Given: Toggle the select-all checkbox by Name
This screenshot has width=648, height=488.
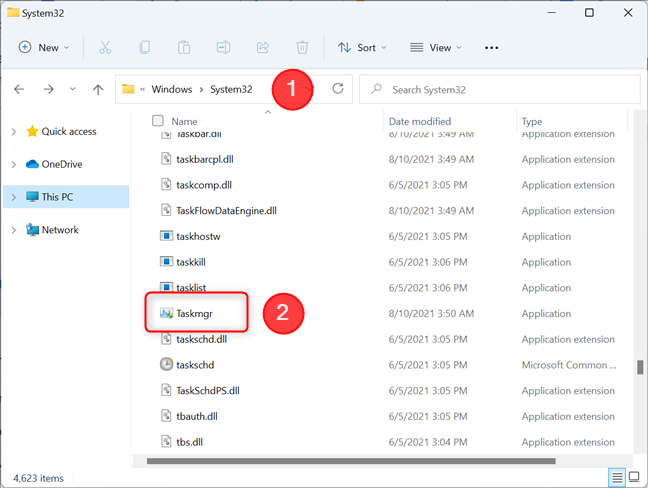Looking at the screenshot, I should coord(157,121).
